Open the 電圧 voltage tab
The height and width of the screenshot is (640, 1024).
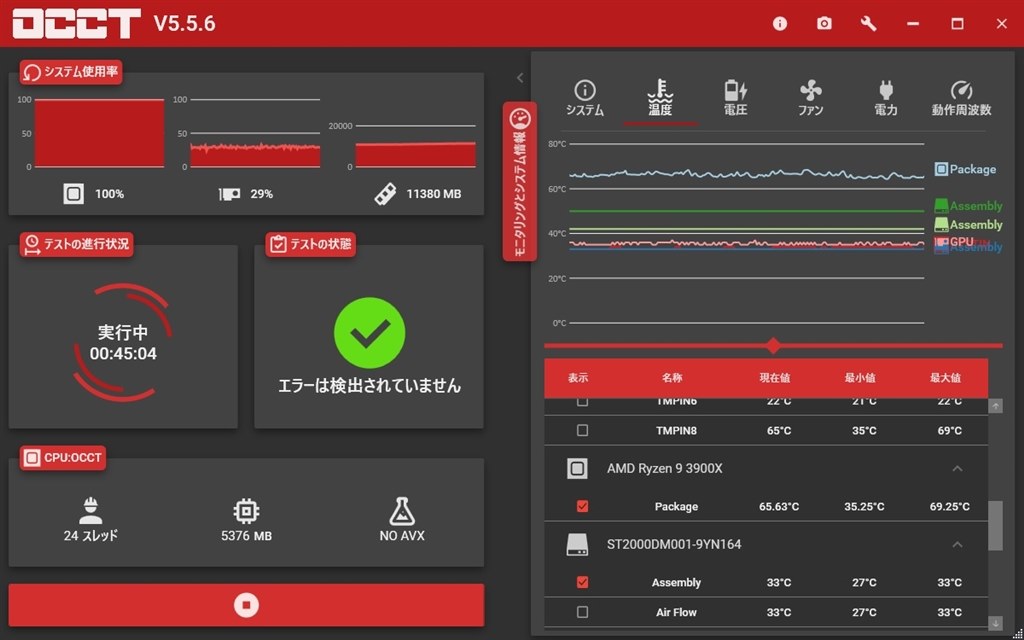point(735,98)
